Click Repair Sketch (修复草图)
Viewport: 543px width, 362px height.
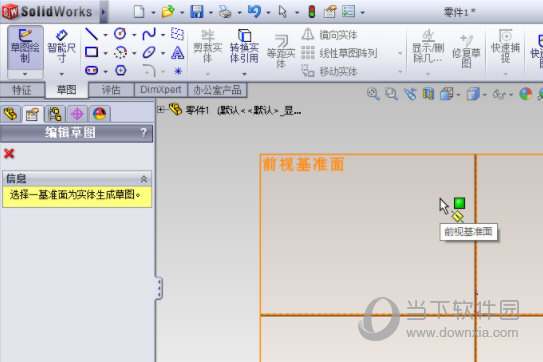(x=466, y=51)
